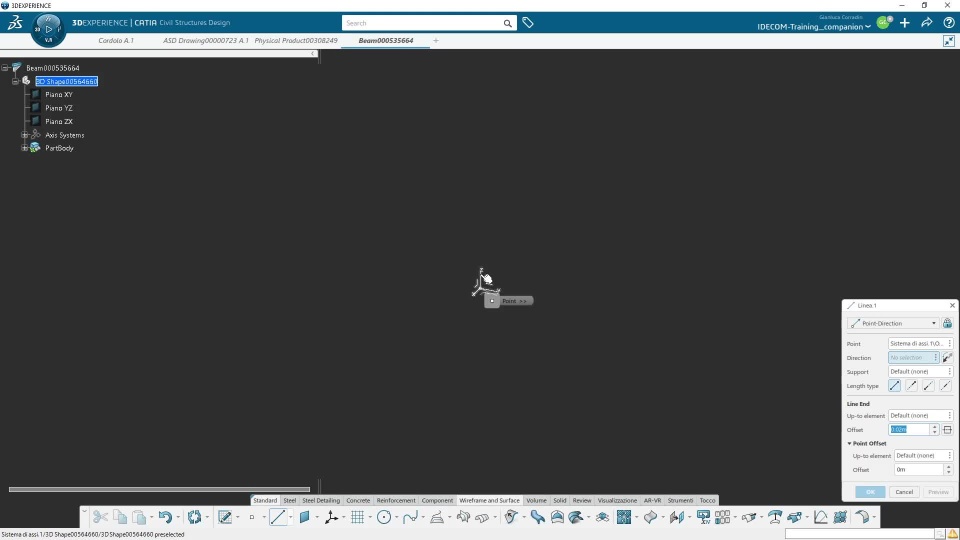The width and height of the screenshot is (960, 540).
Task: Select Piano XY in the tree
Action: (x=59, y=94)
